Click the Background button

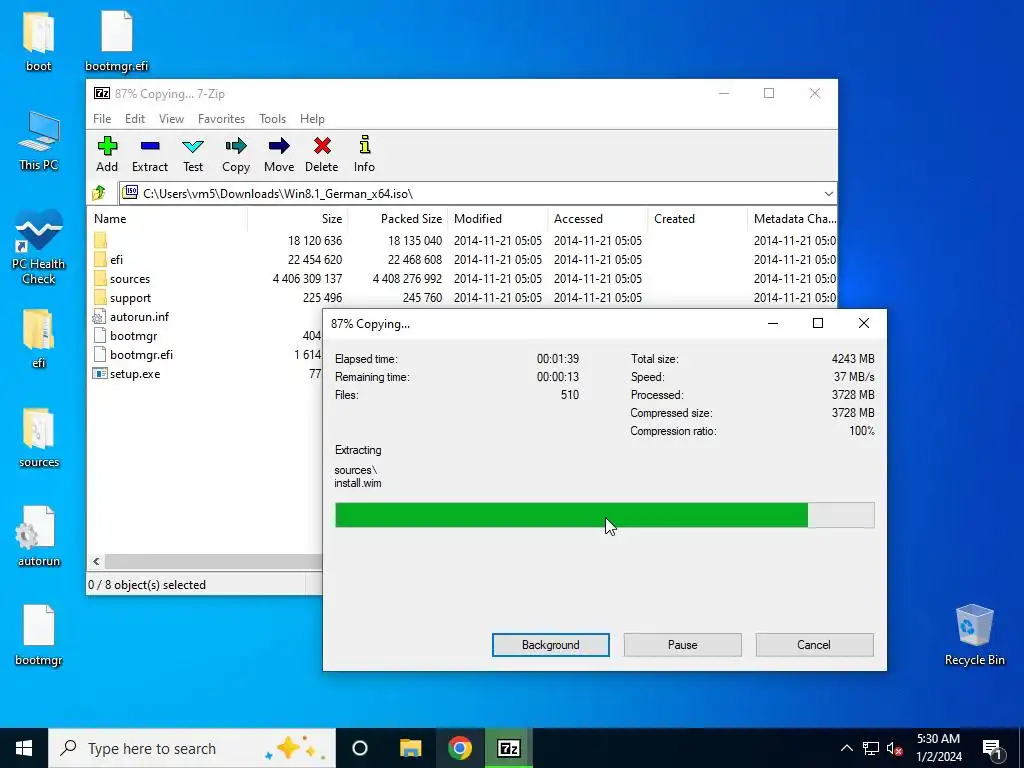[551, 645]
